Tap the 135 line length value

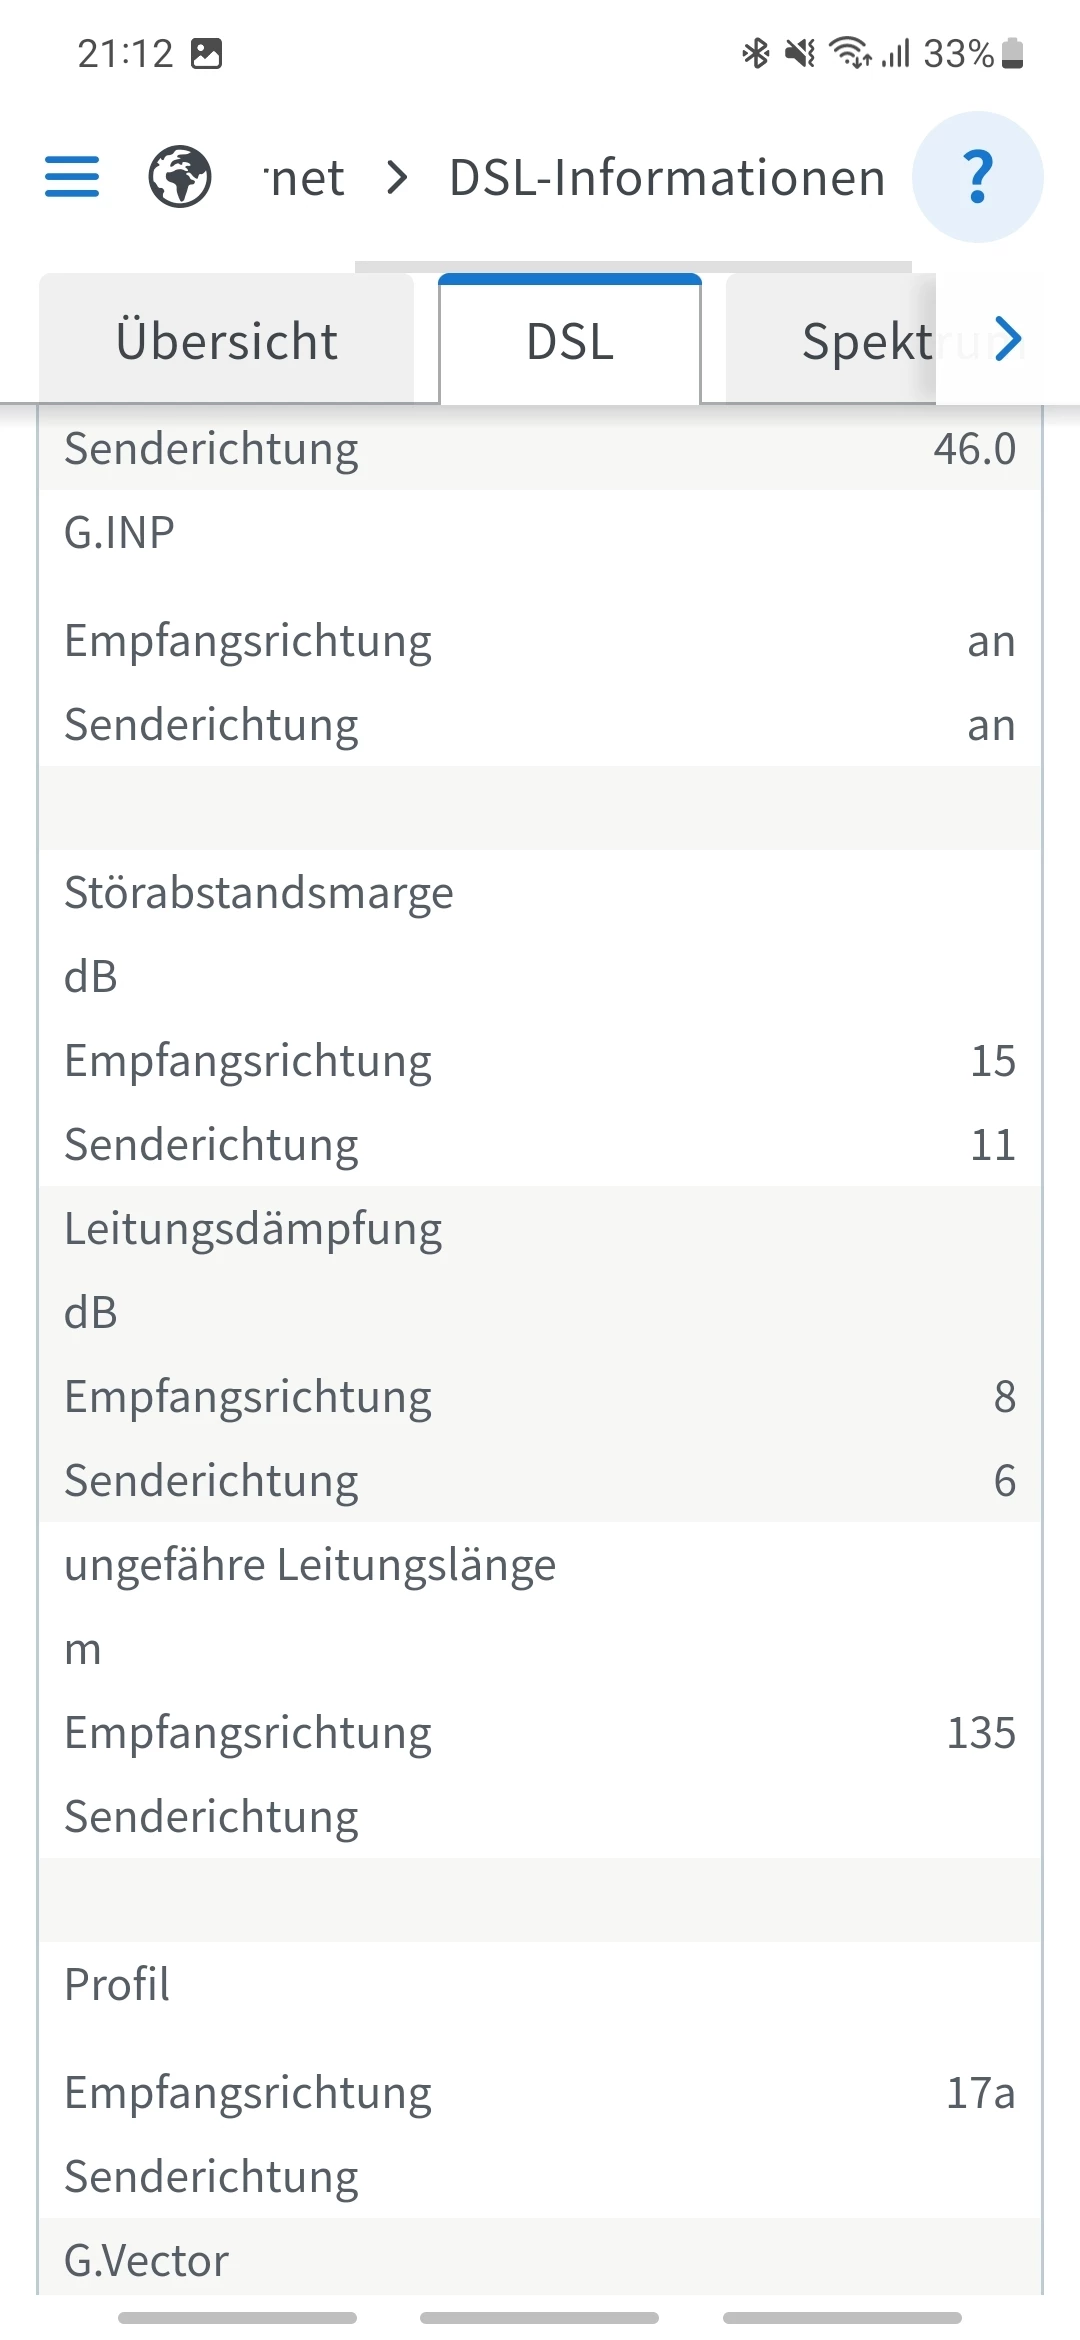[x=980, y=1733]
